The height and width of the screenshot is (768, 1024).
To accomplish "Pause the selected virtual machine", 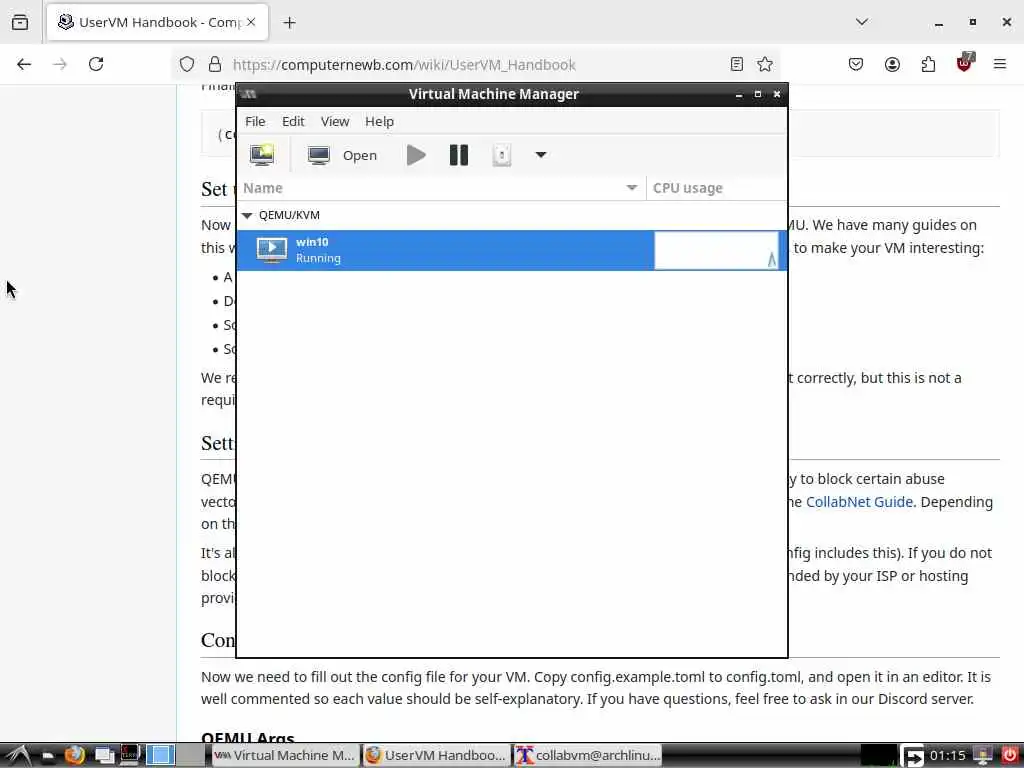I will pos(458,155).
